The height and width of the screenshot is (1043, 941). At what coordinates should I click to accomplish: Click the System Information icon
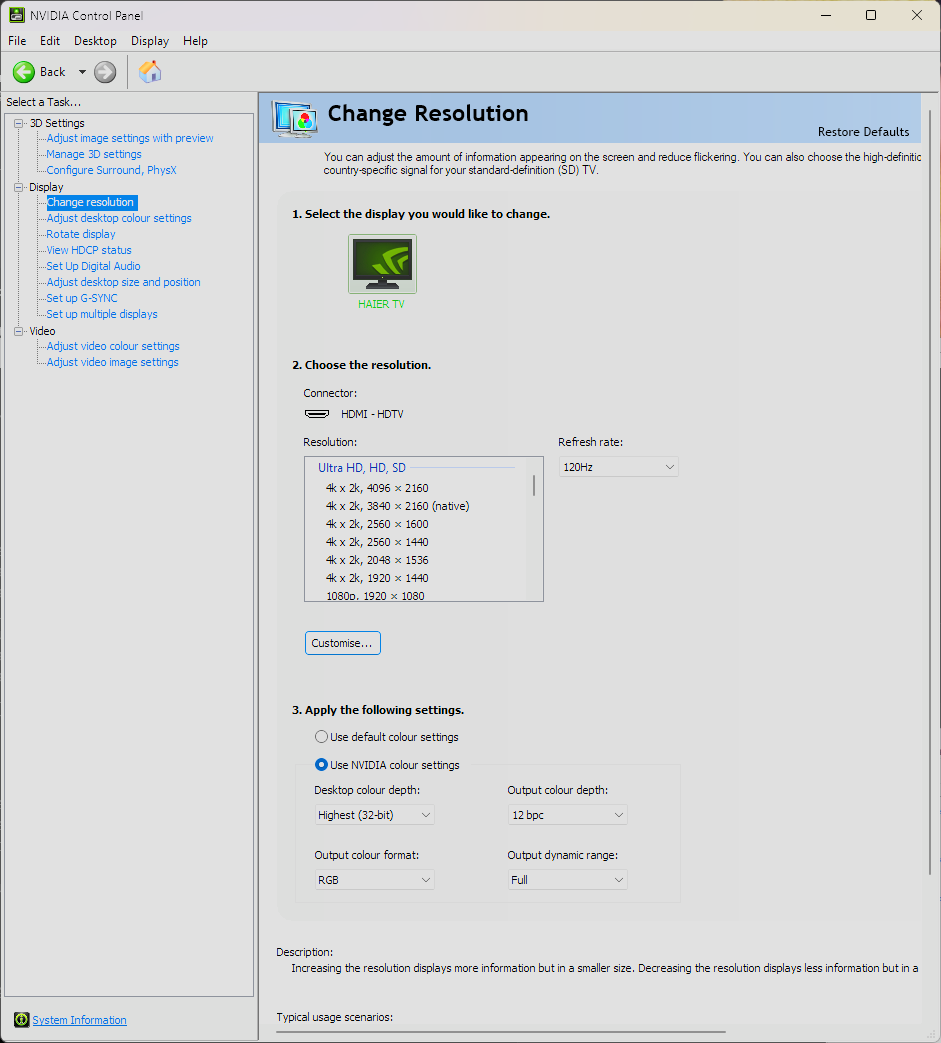pyautogui.click(x=21, y=1020)
